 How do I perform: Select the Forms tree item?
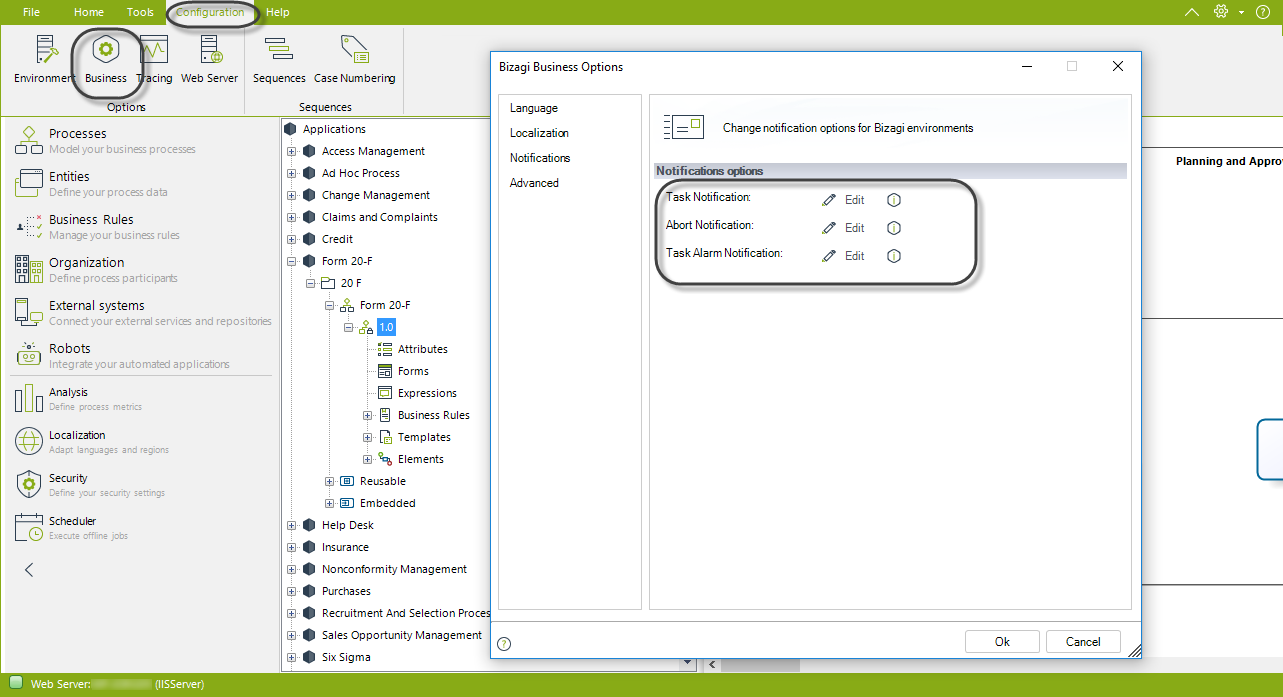point(413,372)
